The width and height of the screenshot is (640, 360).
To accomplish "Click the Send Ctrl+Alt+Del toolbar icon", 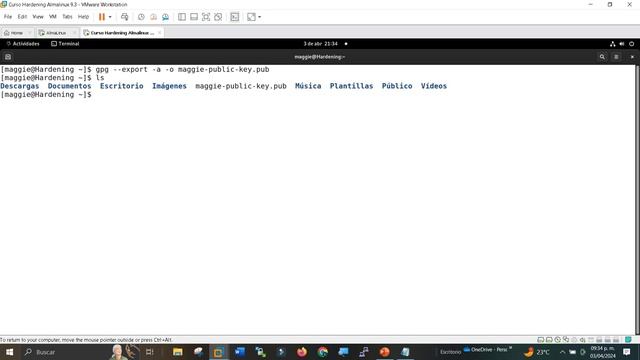I will 124,17.
